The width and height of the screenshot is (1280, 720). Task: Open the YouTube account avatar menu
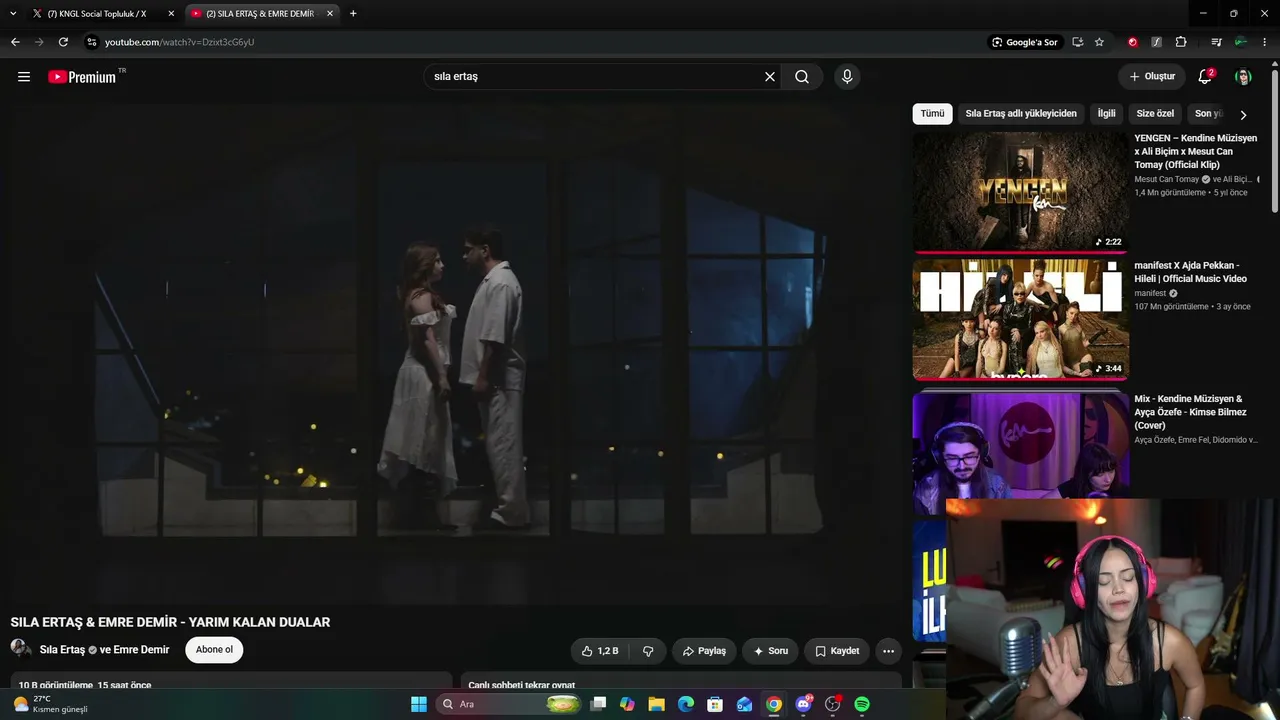1243,77
